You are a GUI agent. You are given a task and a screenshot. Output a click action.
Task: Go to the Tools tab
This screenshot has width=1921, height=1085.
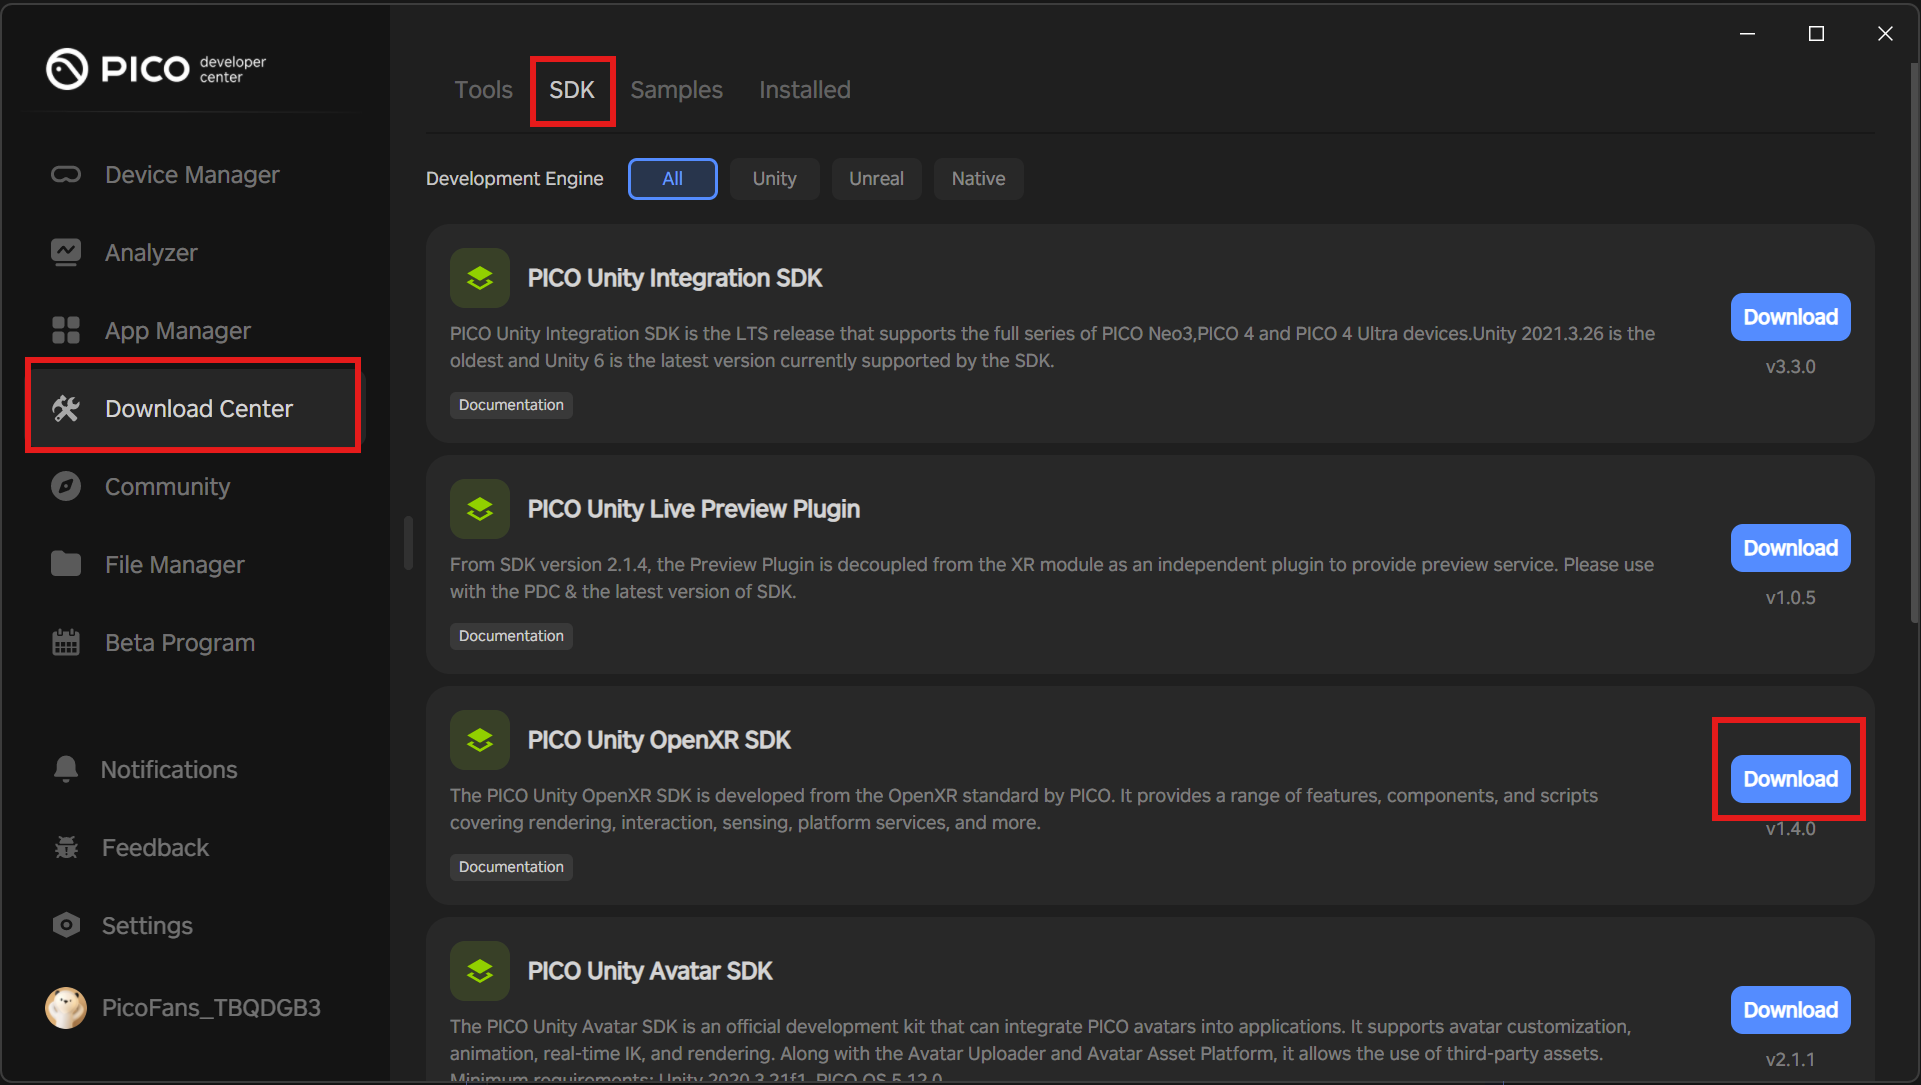coord(483,90)
